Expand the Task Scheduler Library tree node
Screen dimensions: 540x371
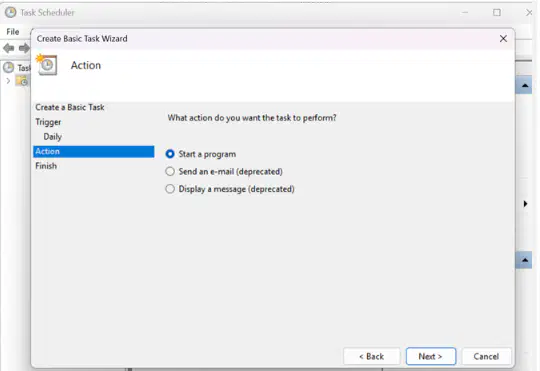[8, 81]
